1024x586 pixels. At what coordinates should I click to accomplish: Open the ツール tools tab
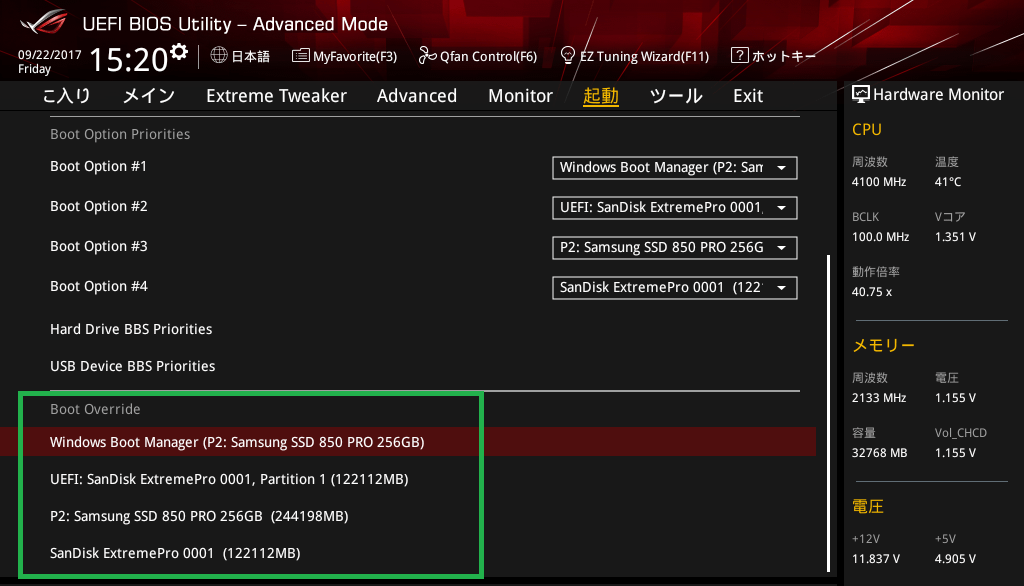(x=676, y=96)
